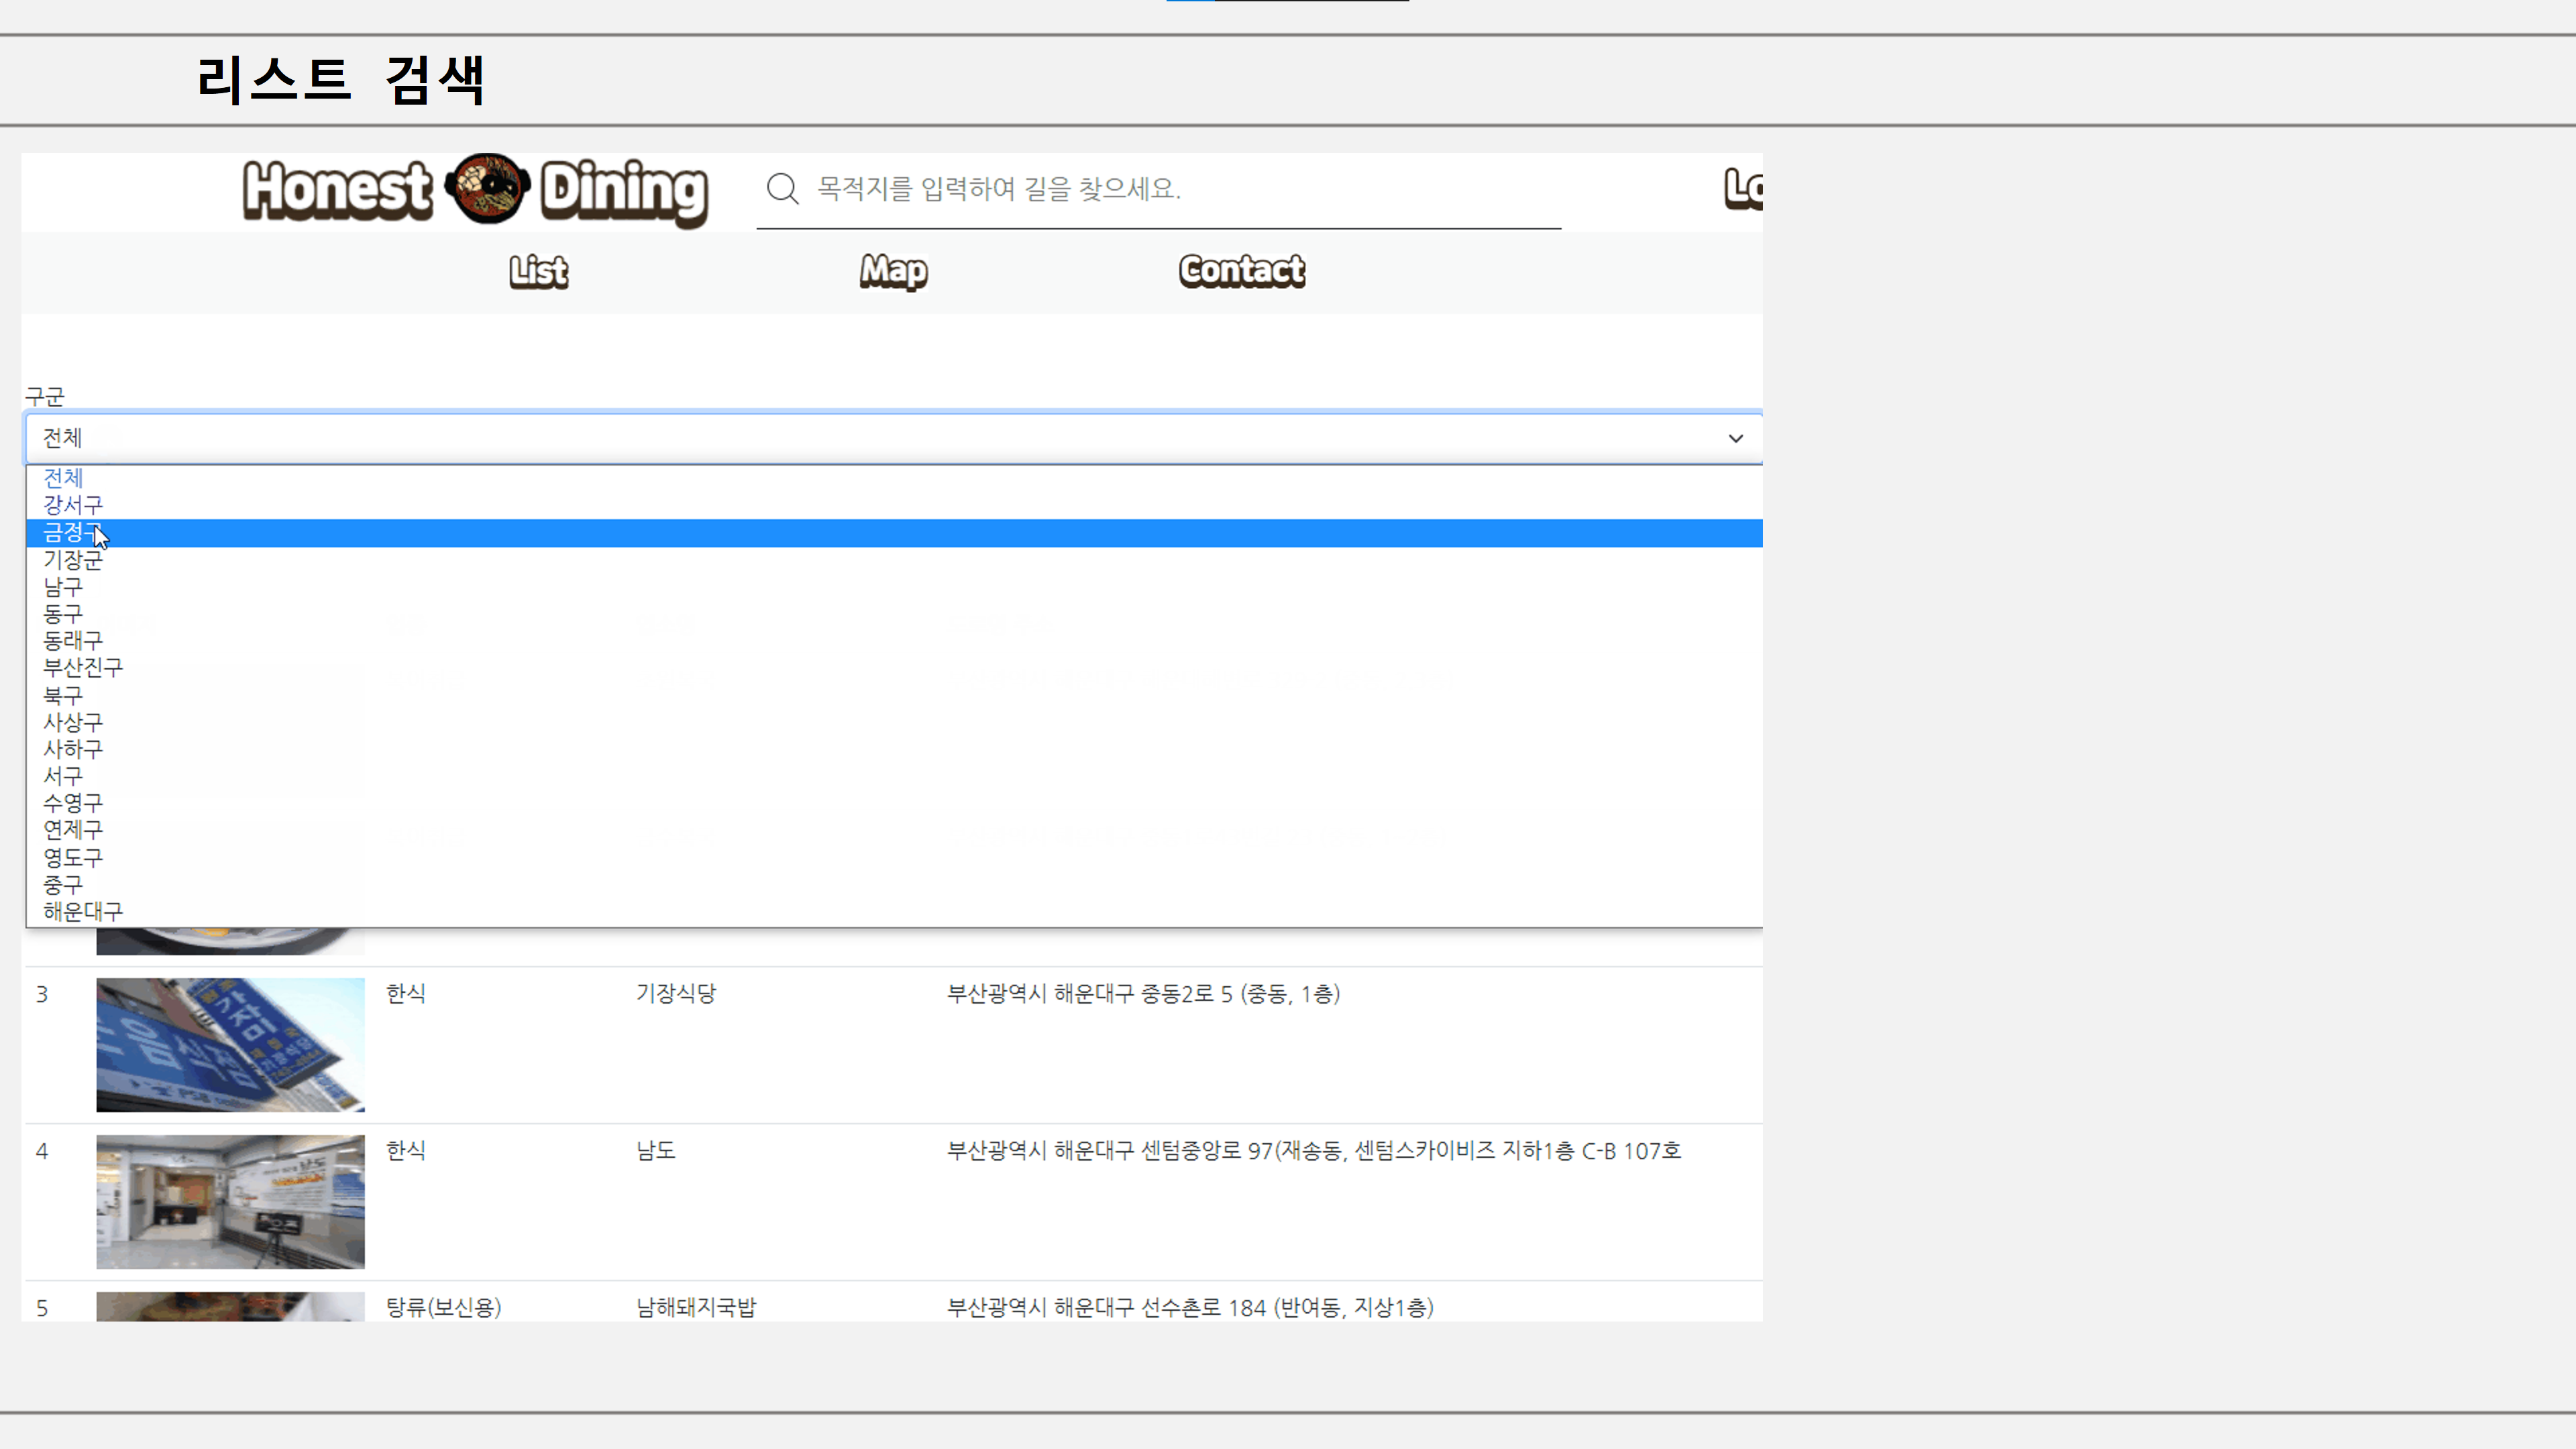Select 금정구 in the dropdown
Viewport: 2576px width, 1449px height.
coord(70,533)
